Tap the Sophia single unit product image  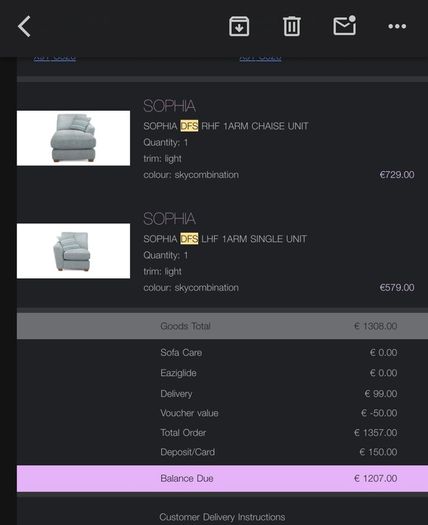click(73, 251)
